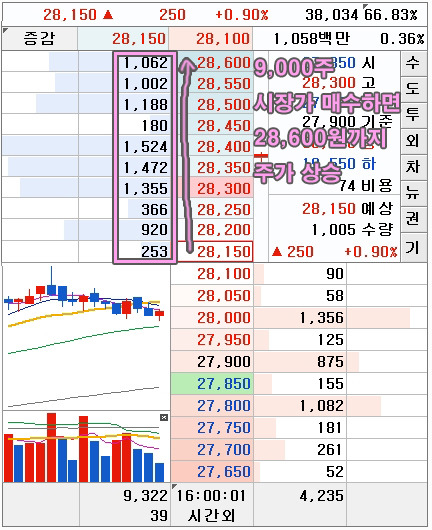Select the 도 side tab
Screen dimensions: 432x530
(412, 89)
